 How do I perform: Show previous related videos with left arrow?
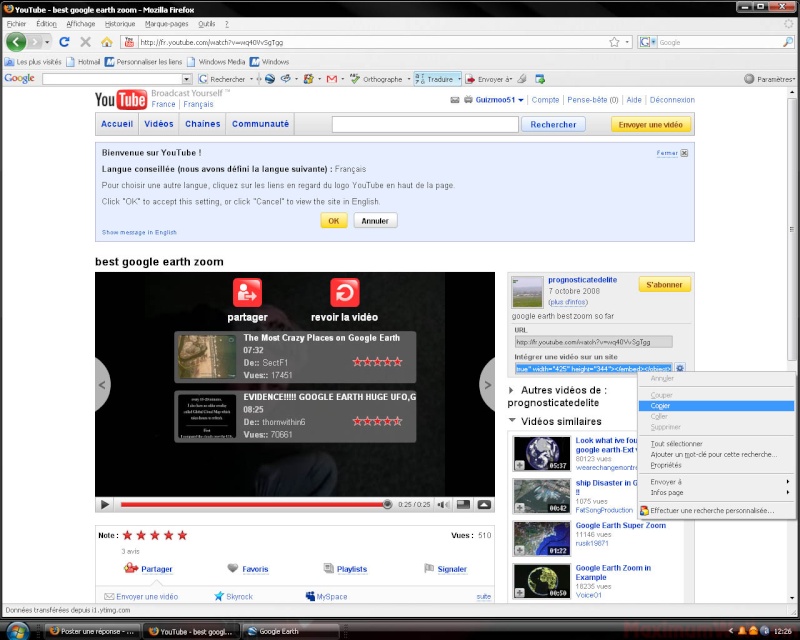pyautogui.click(x=102, y=385)
